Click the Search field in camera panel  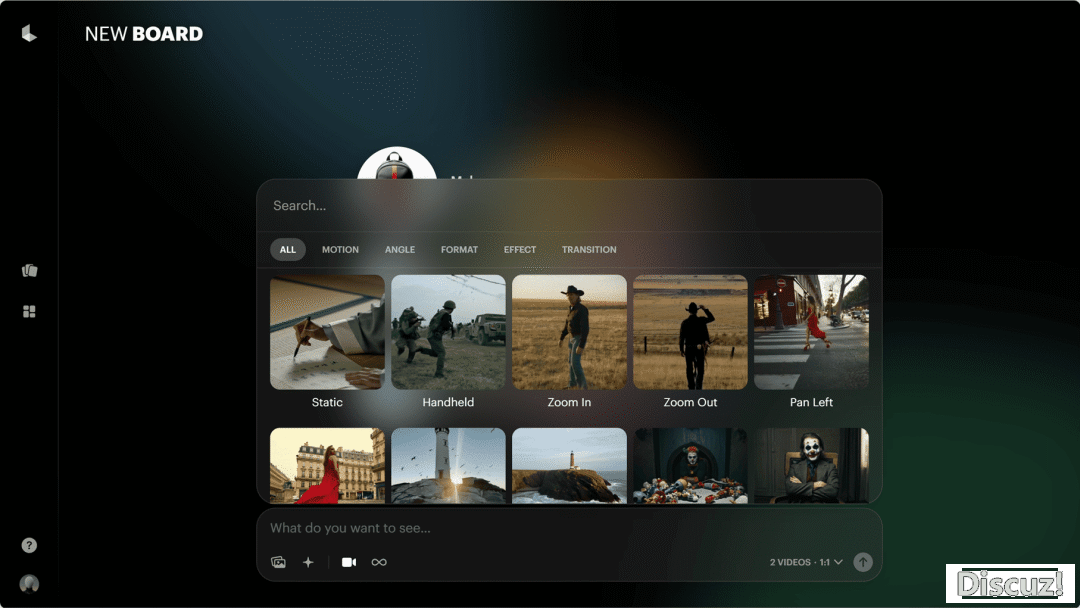pyautogui.click(x=569, y=206)
